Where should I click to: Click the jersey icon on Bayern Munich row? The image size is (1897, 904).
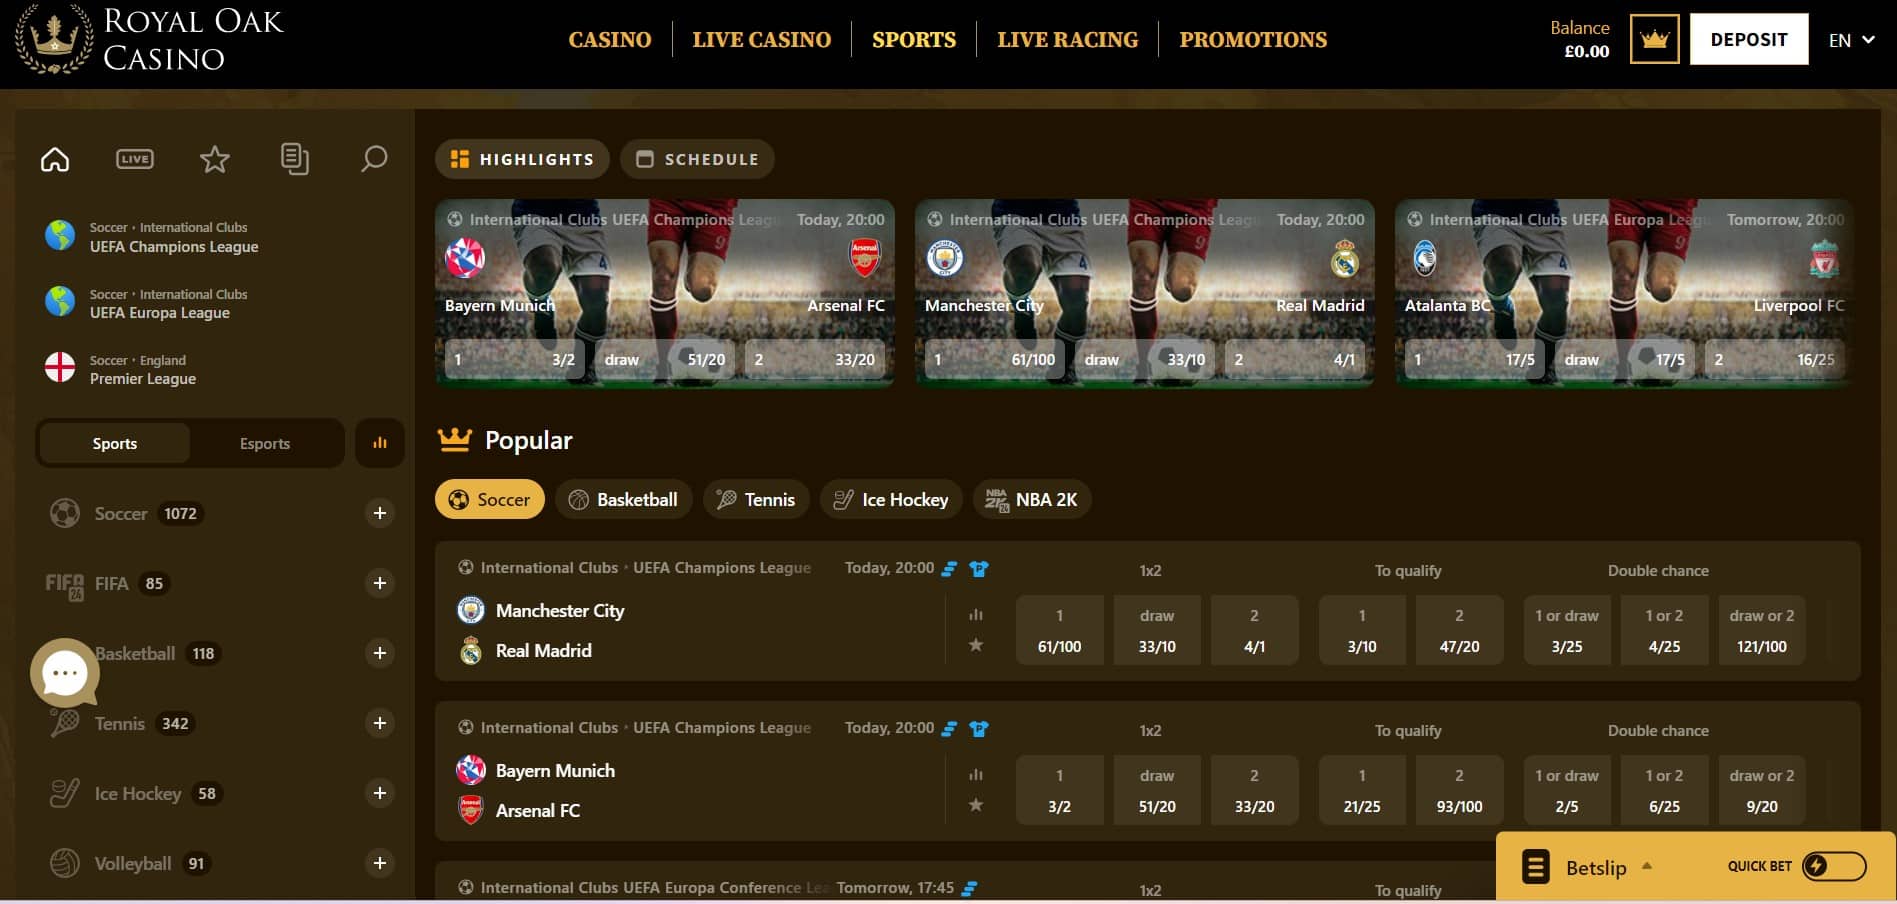979,729
